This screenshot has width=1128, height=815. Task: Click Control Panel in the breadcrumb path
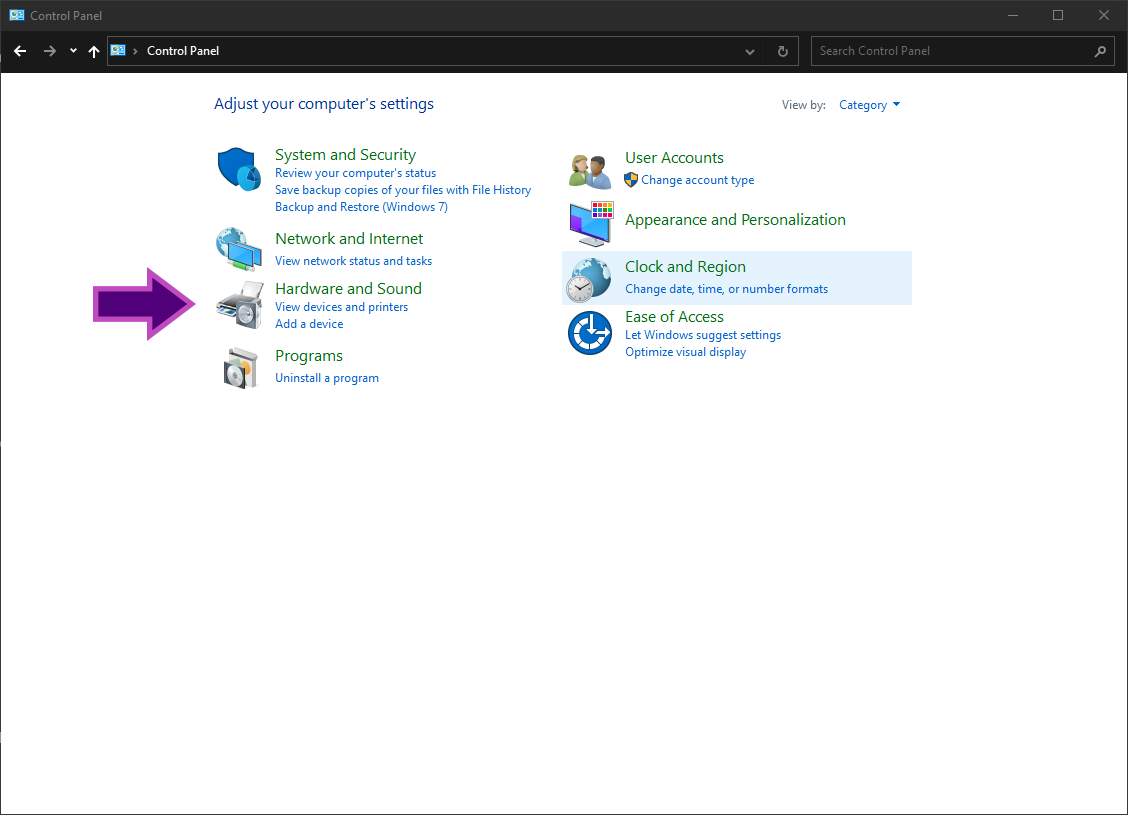tap(183, 51)
